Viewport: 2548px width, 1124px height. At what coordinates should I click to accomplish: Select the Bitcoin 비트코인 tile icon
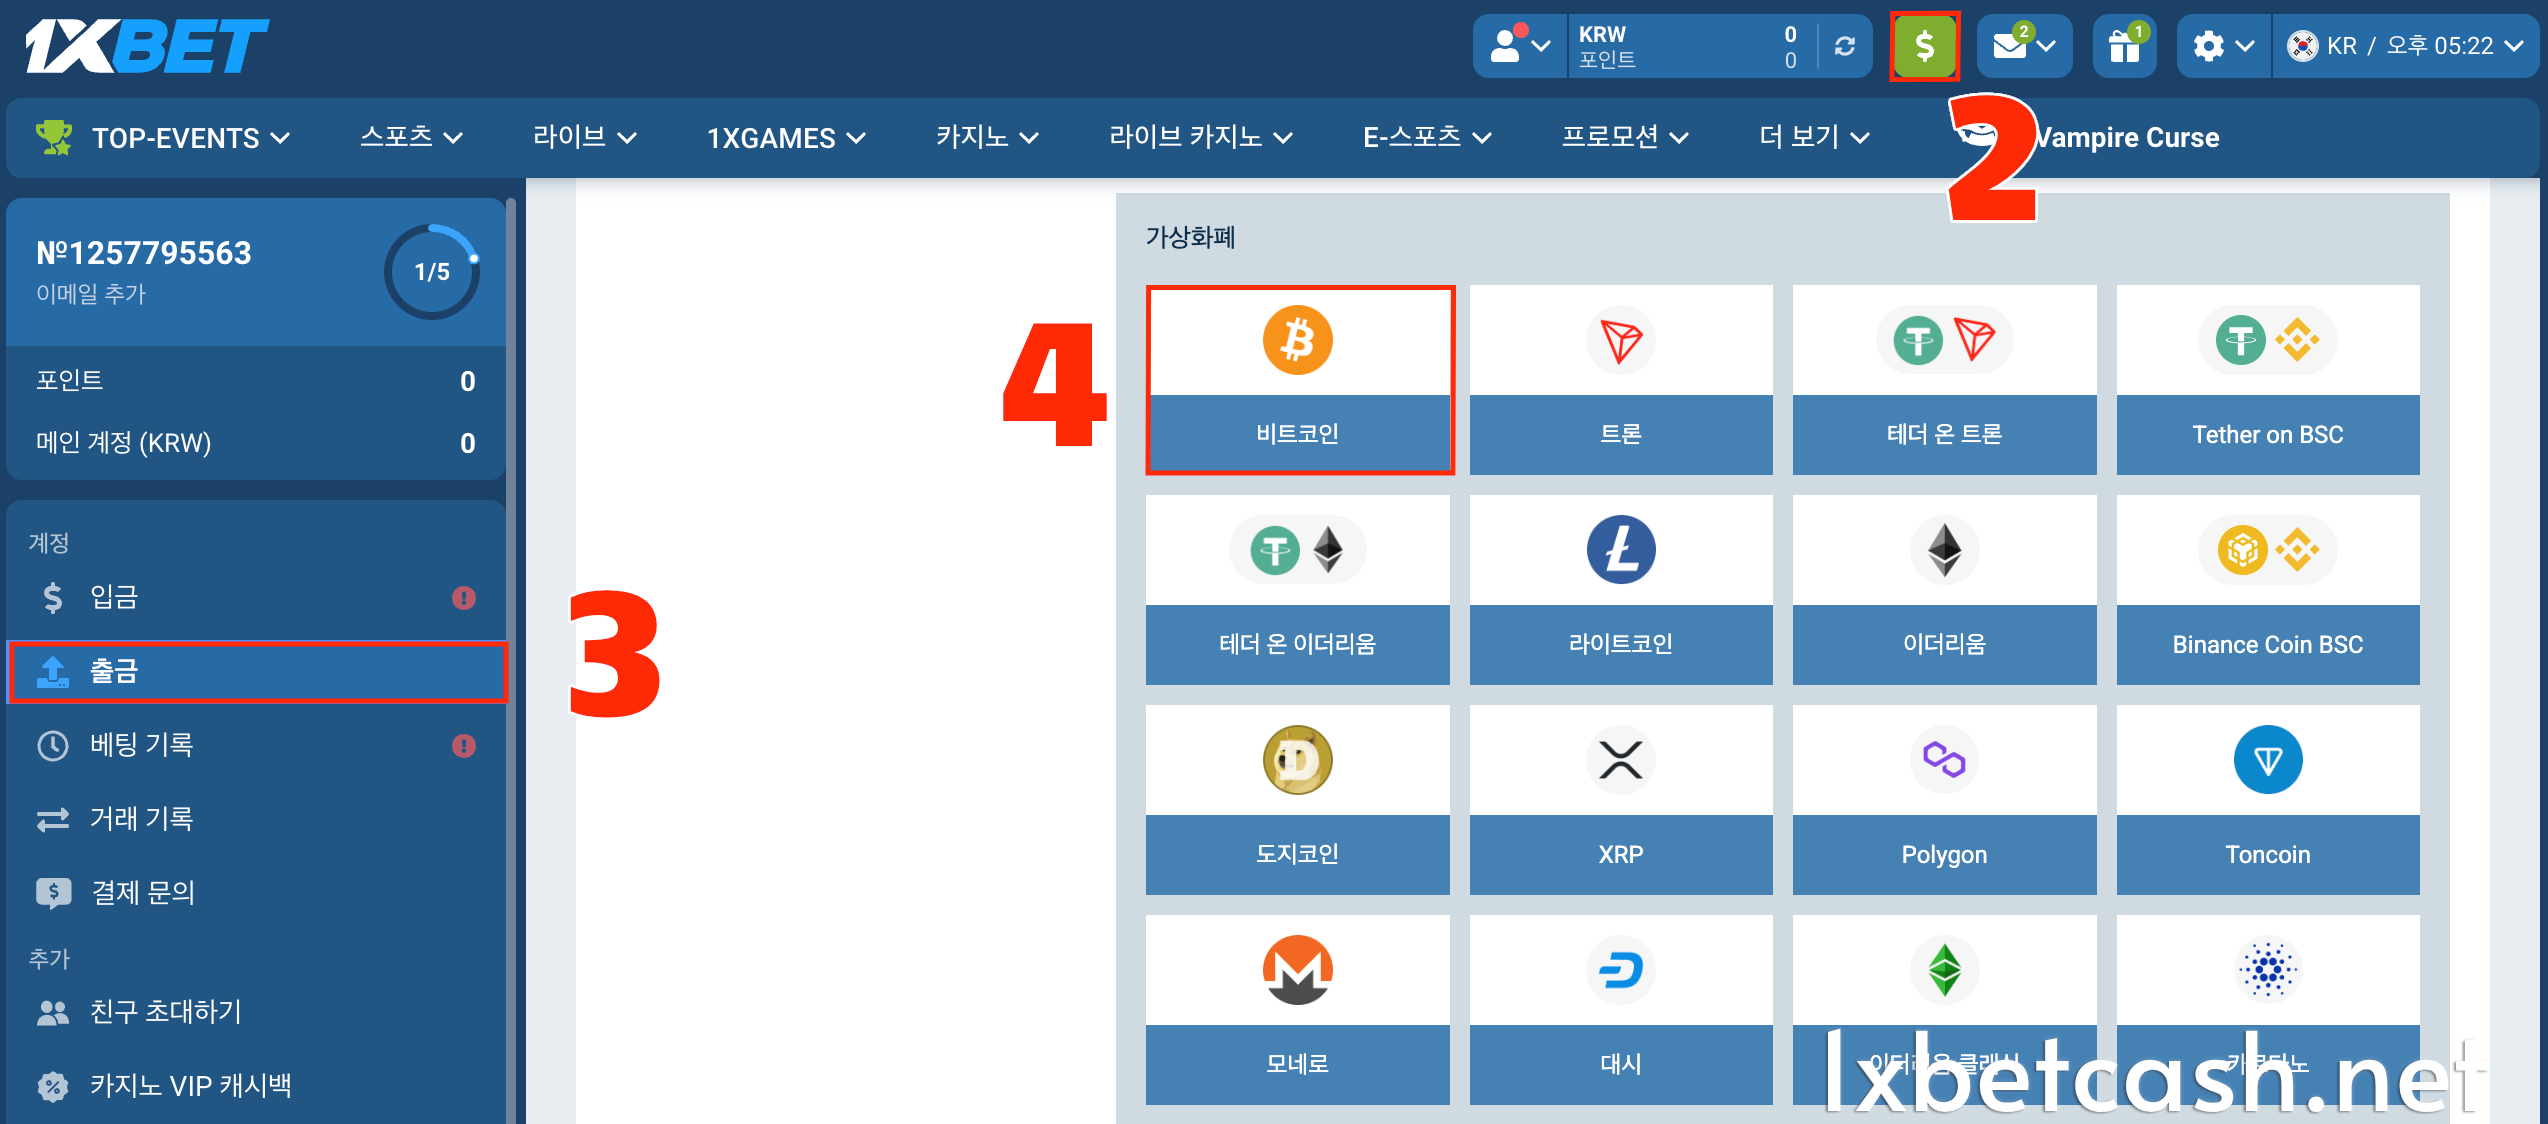tap(1297, 340)
